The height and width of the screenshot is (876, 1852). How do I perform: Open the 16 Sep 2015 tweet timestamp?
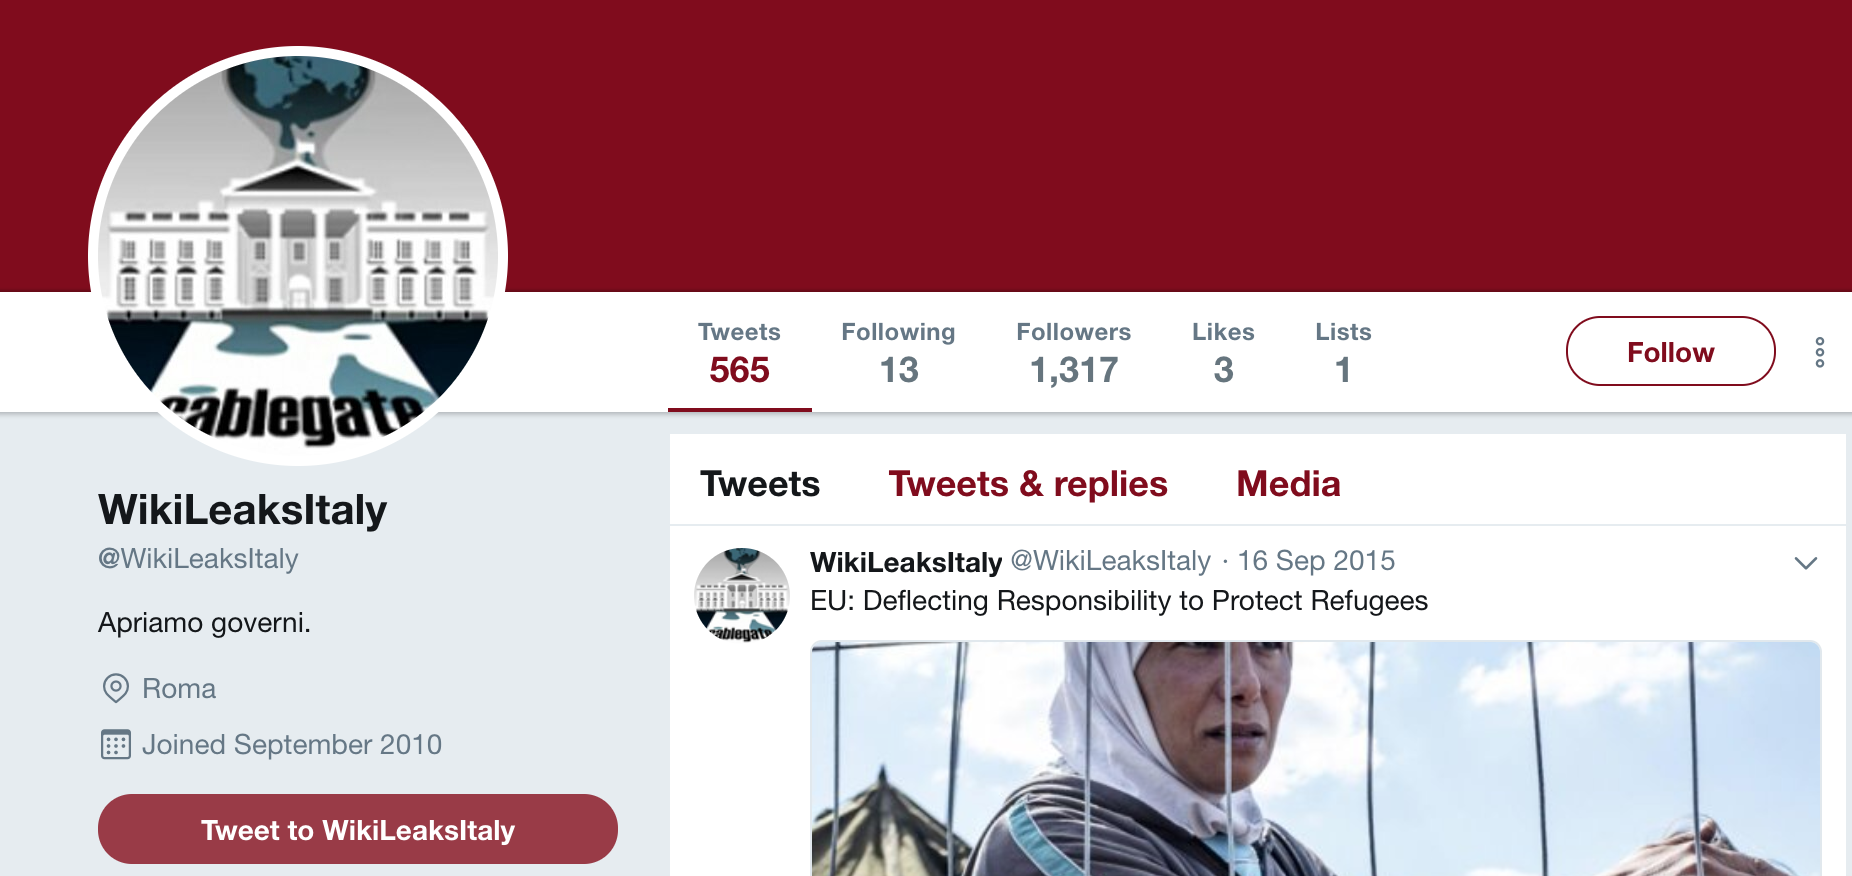coord(1316,561)
